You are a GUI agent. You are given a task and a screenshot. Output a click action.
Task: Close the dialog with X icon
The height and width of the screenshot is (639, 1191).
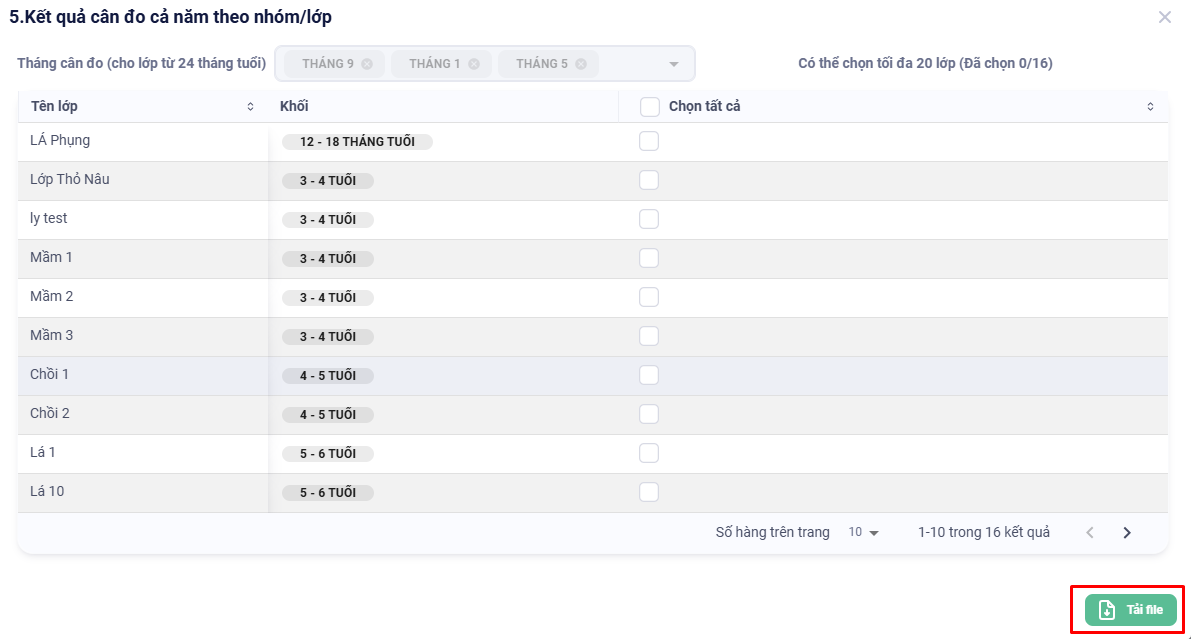point(1164,17)
